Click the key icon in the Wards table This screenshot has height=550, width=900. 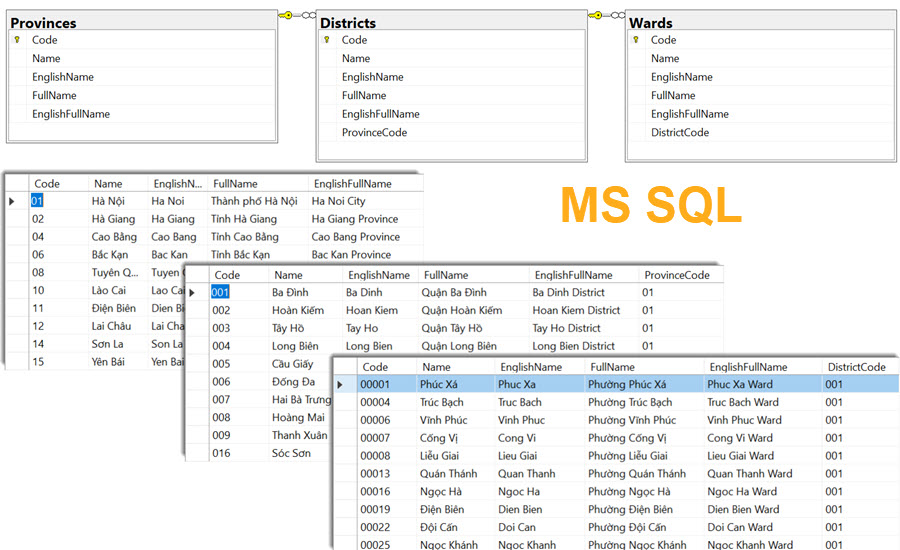pos(637,40)
